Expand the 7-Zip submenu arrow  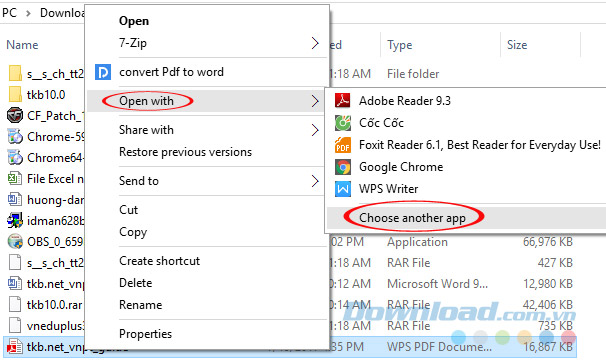pyautogui.click(x=315, y=43)
